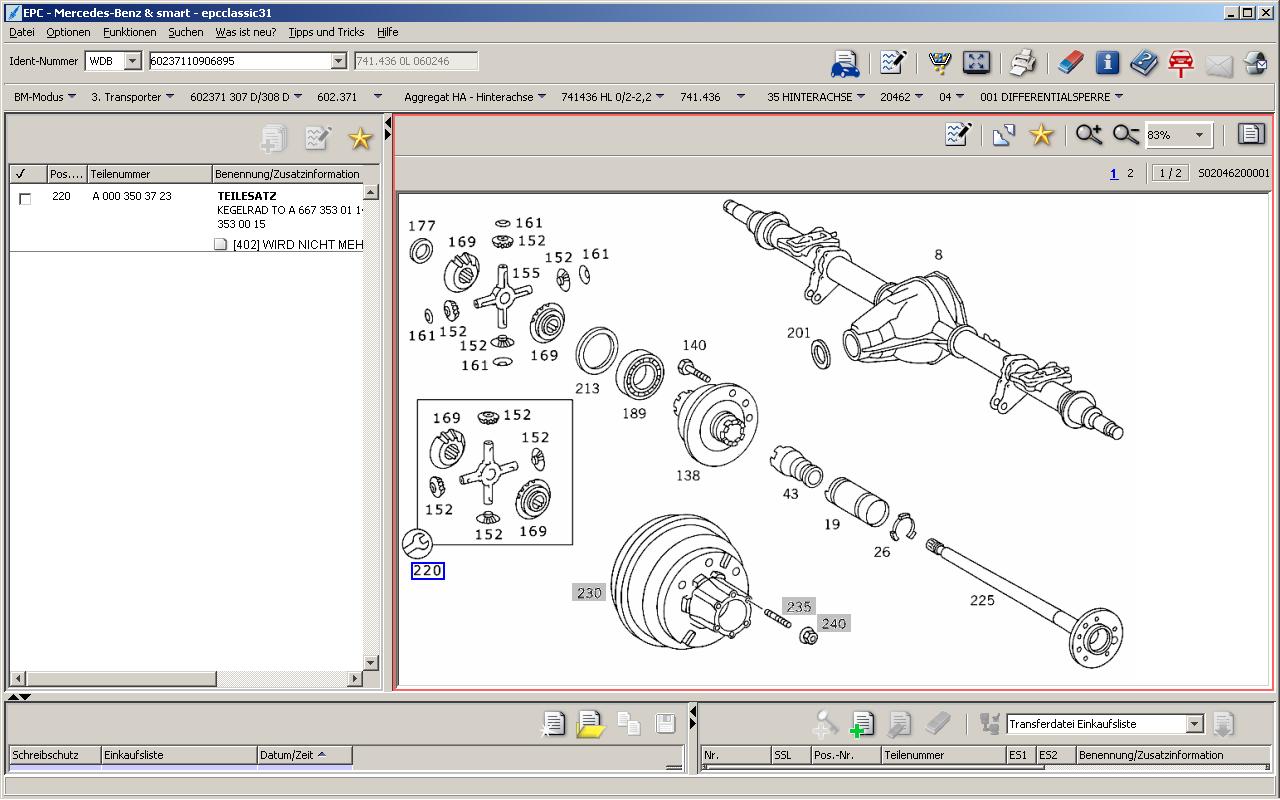This screenshot has height=800, width=1280.
Task: Open the Optionen menu
Action: [x=68, y=32]
